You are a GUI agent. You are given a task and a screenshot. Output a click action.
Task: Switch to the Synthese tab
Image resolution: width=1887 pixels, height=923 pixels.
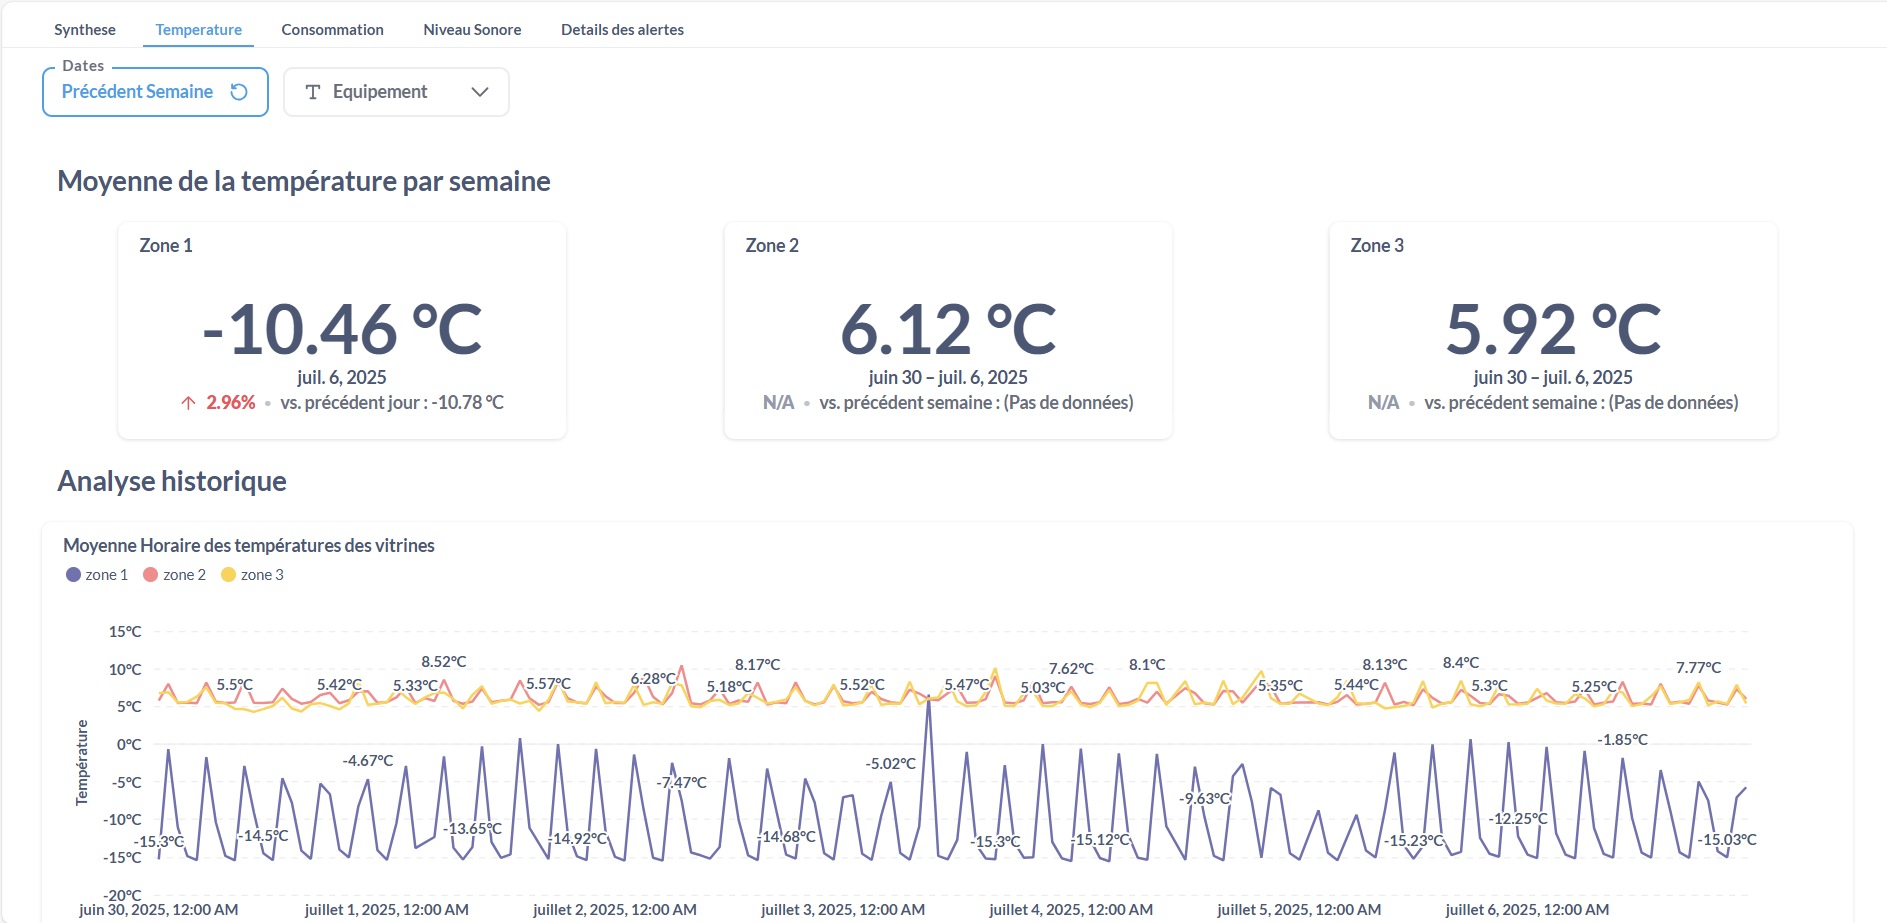85,29
